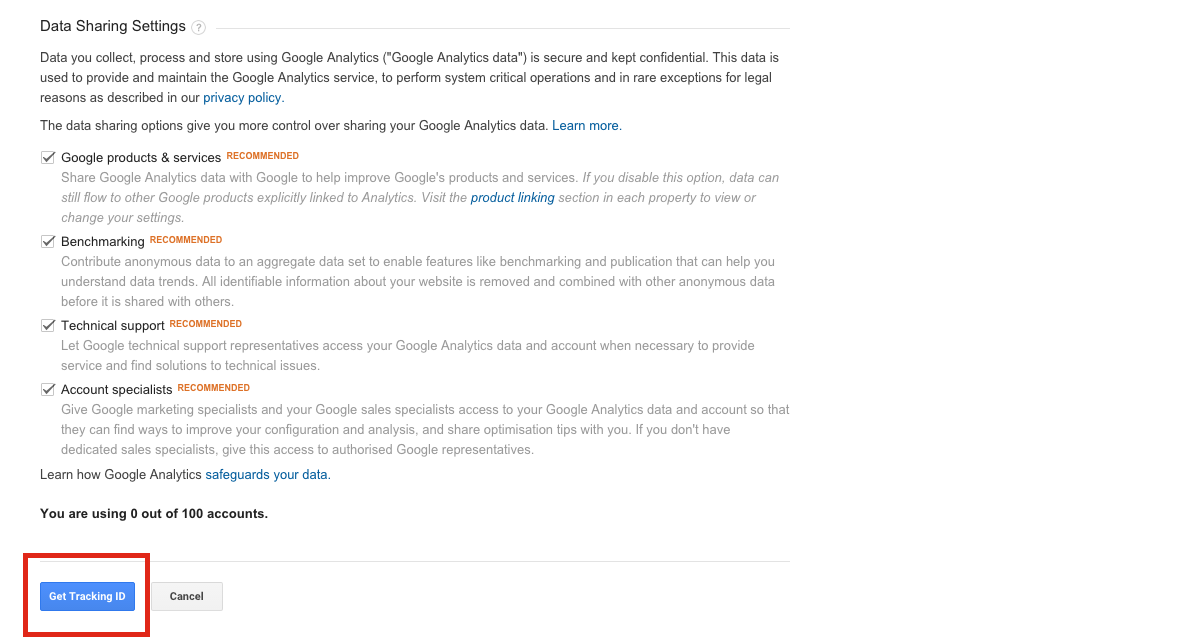
Task: Disable the Technical support checkbox
Action: coord(48,325)
